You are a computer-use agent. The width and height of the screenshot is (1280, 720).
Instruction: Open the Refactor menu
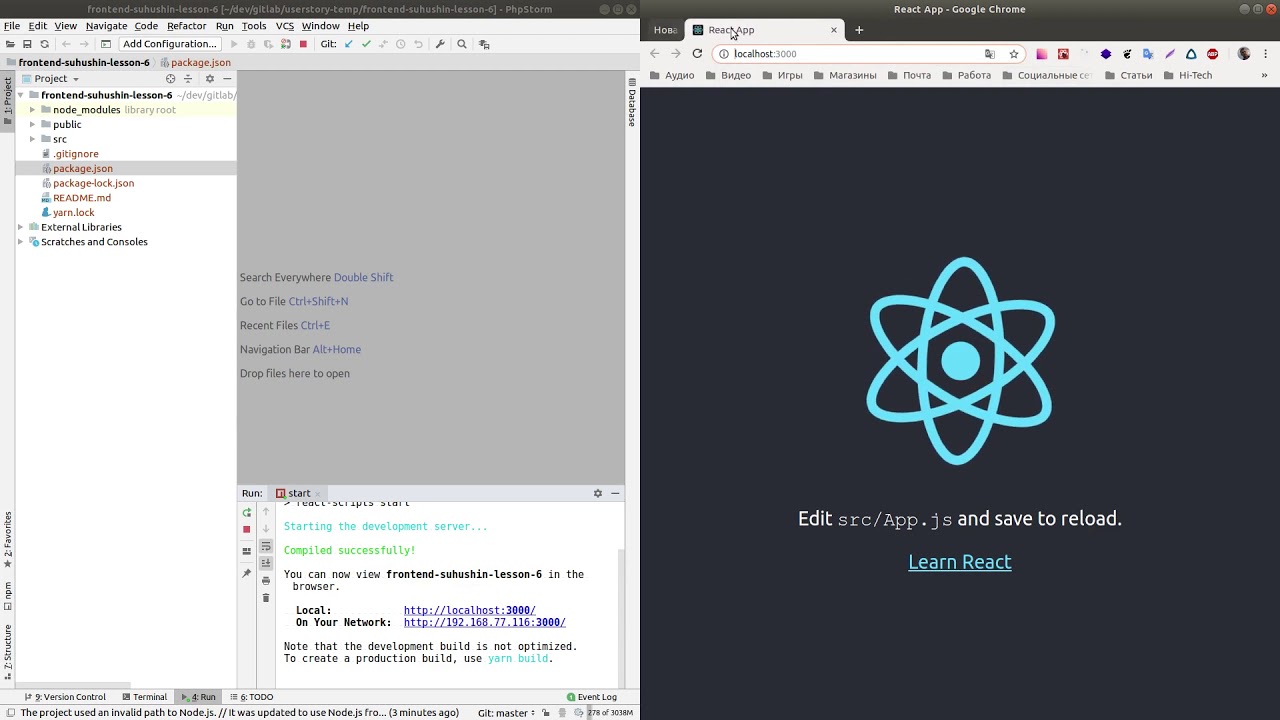[187, 26]
